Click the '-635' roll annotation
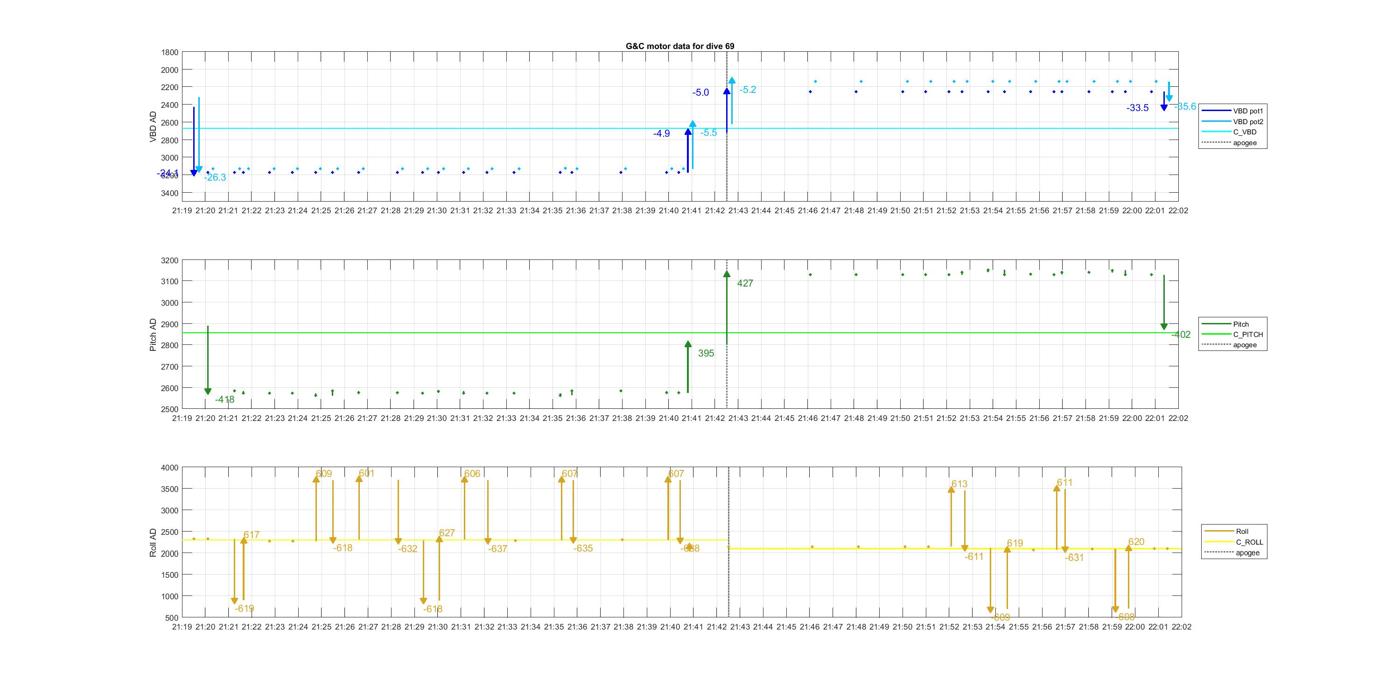This screenshot has width=1400, height=693. point(583,549)
